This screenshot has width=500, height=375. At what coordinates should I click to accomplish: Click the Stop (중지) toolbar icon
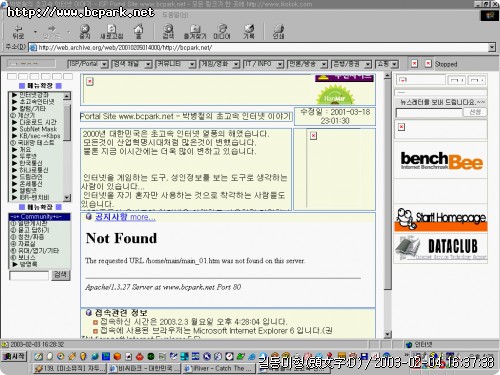pos(85,31)
